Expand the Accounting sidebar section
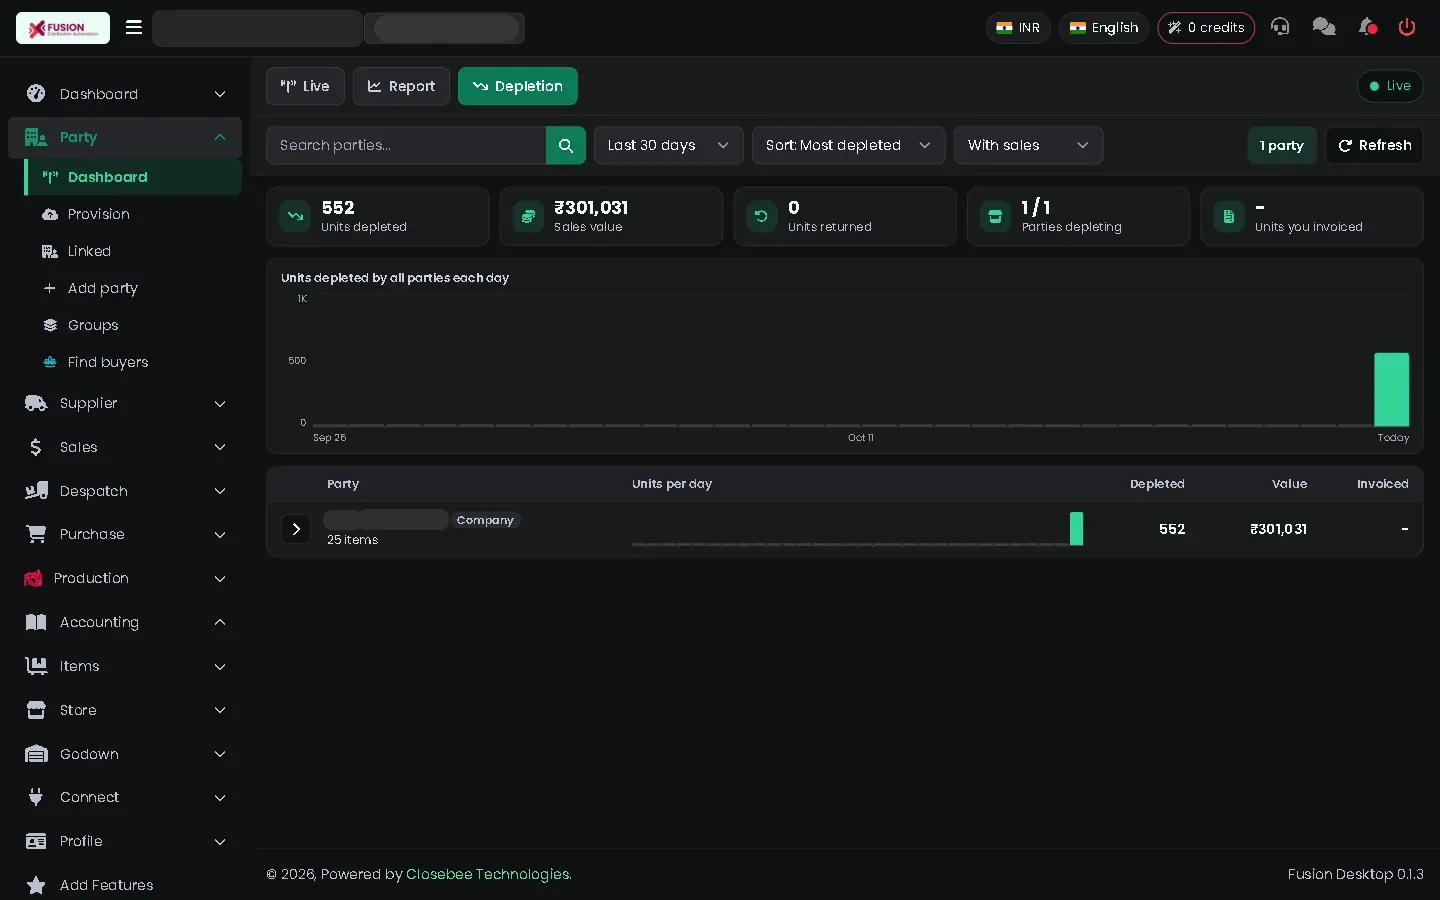The width and height of the screenshot is (1440, 900). pos(125,622)
